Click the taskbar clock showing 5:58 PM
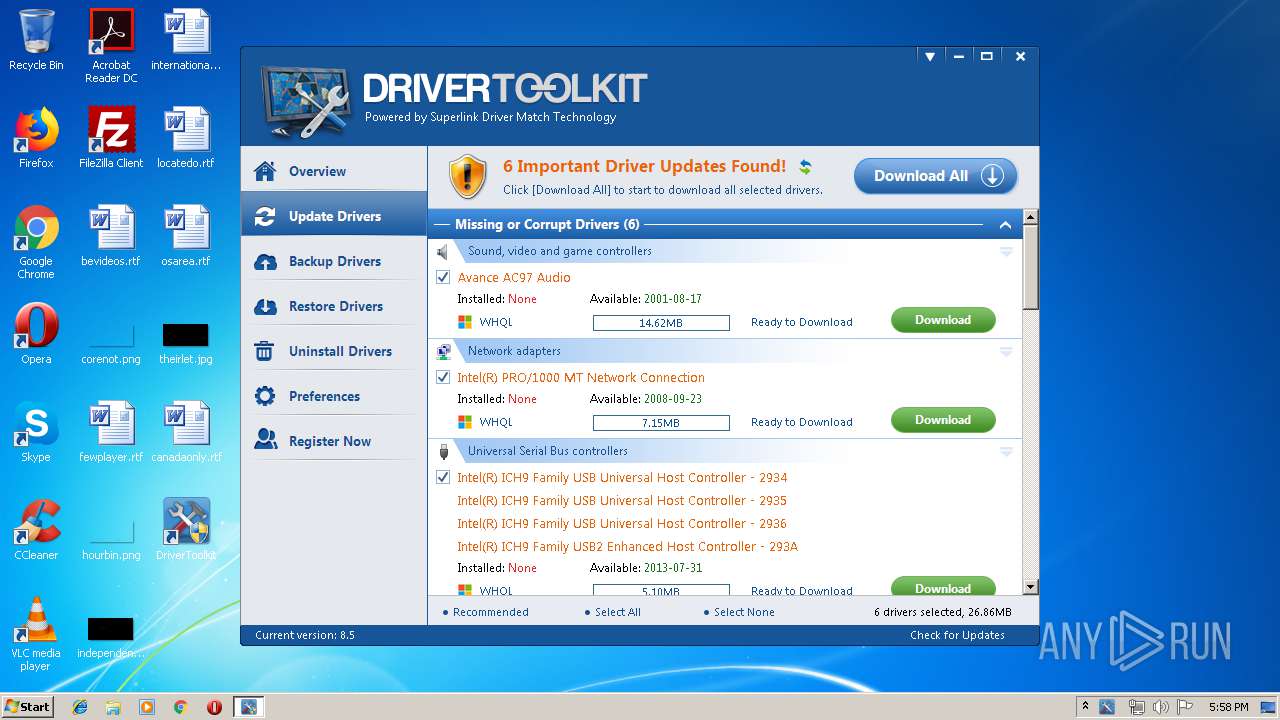The height and width of the screenshot is (720, 1280). click(x=1228, y=707)
